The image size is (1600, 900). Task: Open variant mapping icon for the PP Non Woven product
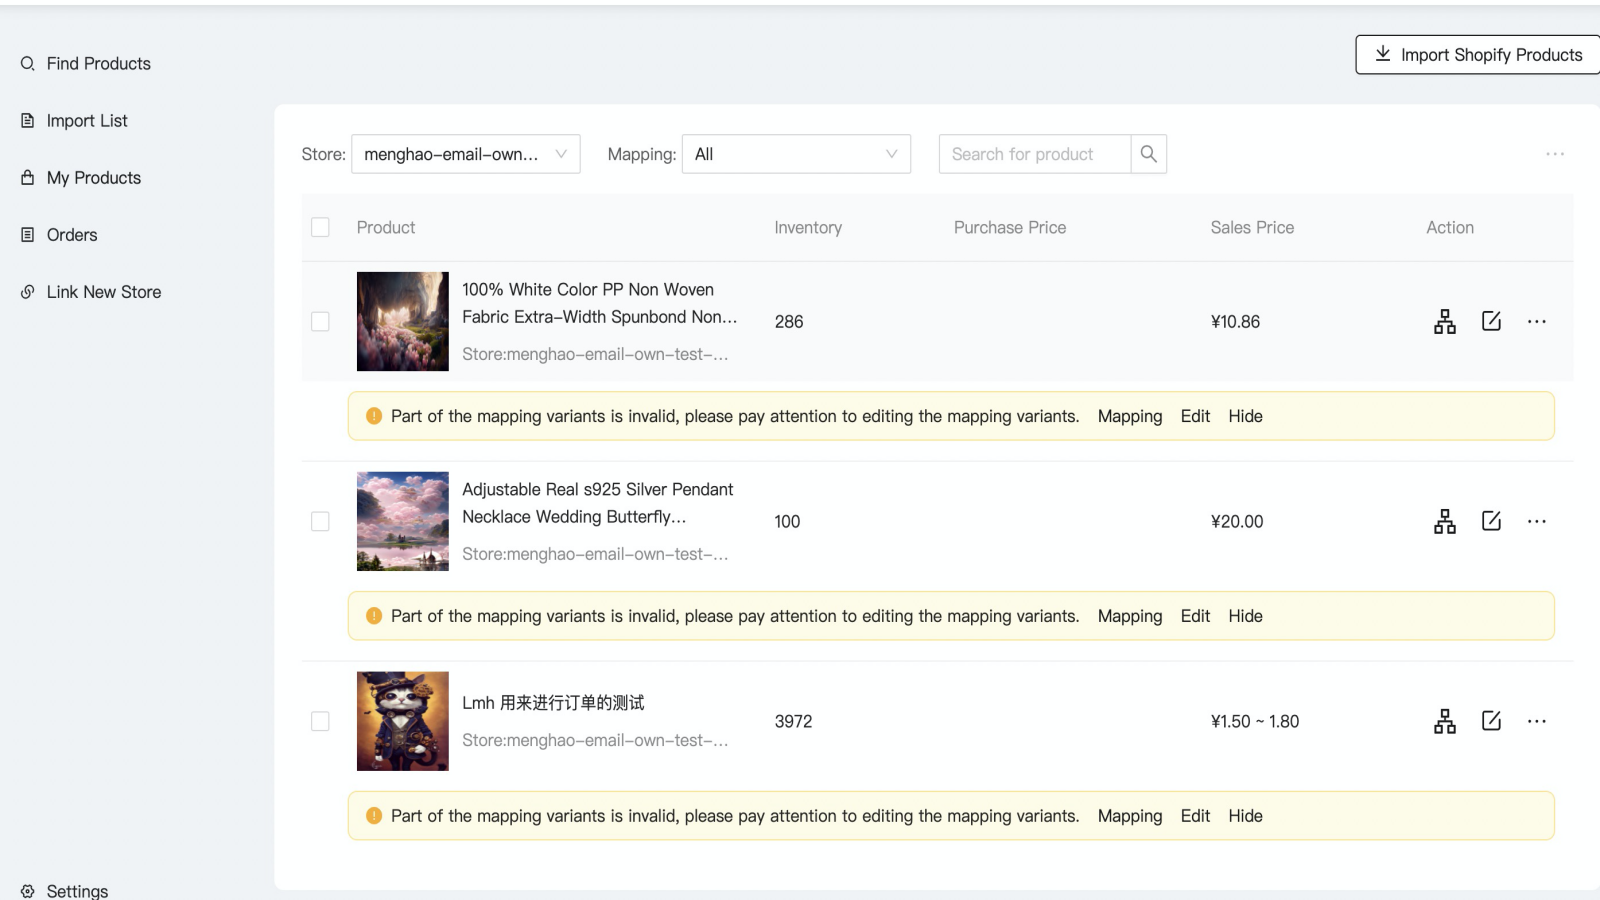pos(1444,321)
